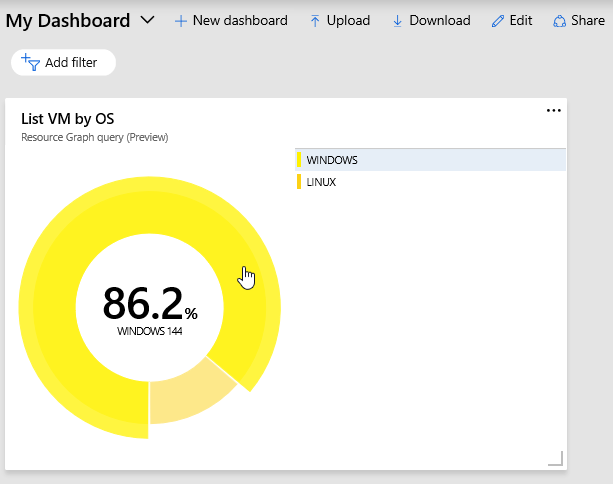Click the Upload arrow icon

(x=315, y=21)
